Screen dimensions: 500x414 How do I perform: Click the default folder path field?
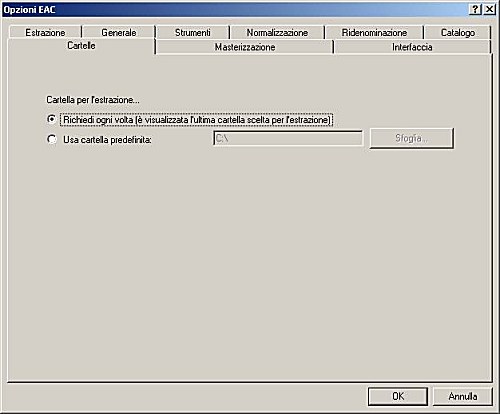click(288, 138)
